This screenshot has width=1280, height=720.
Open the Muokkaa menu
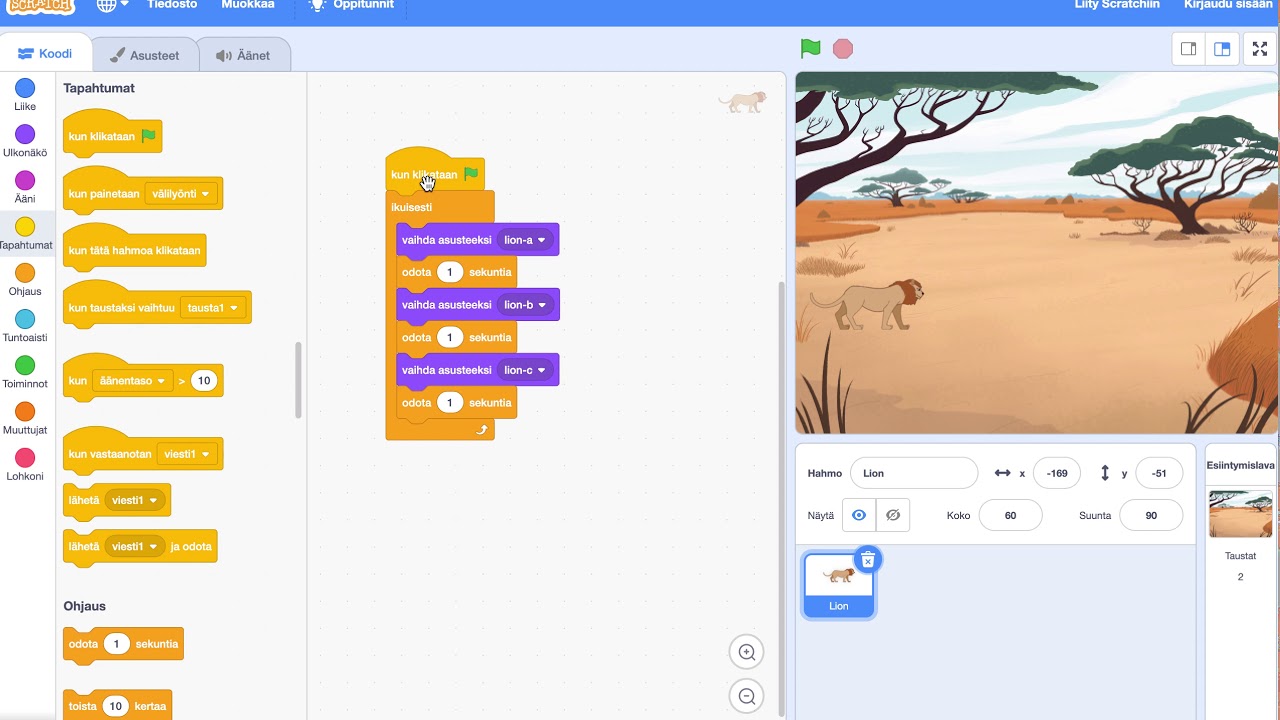click(248, 5)
